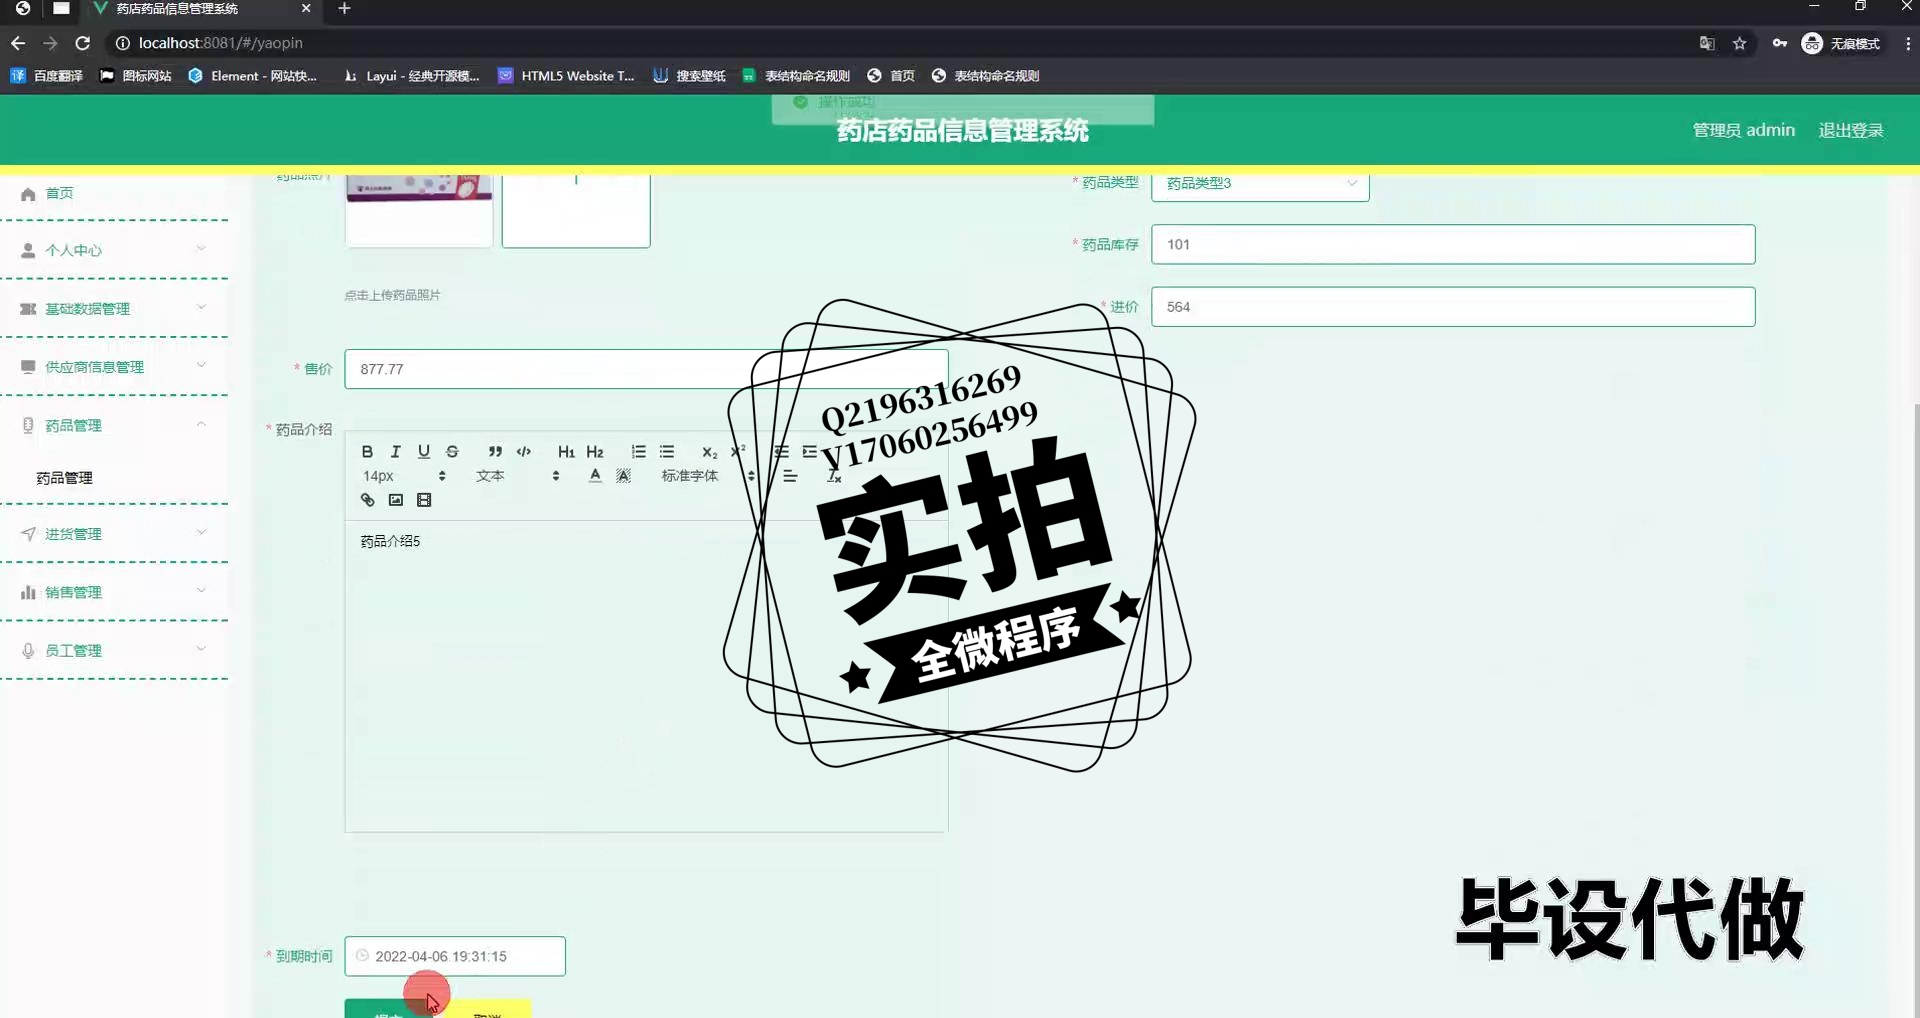The width and height of the screenshot is (1920, 1018).
Task: Go to 首页 in the sidebar
Action: point(59,193)
